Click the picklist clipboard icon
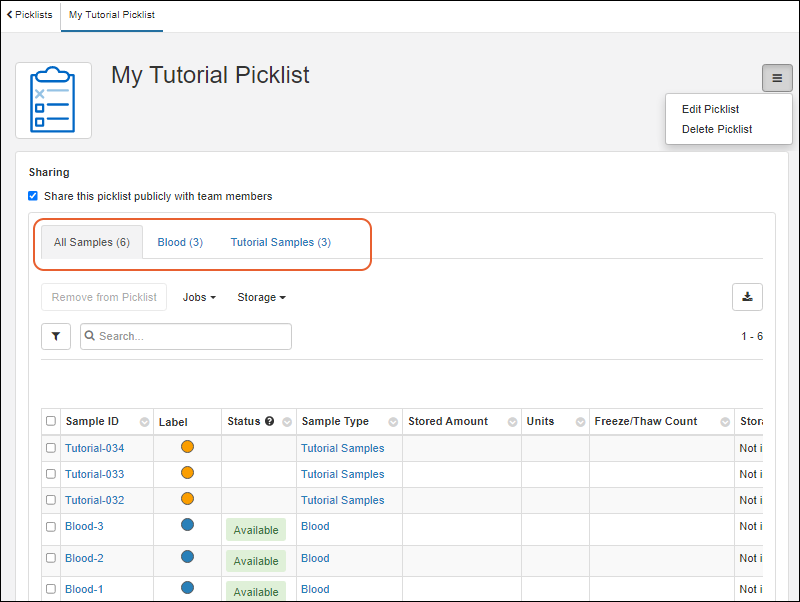Image resolution: width=800 pixels, height=602 pixels. point(53,100)
